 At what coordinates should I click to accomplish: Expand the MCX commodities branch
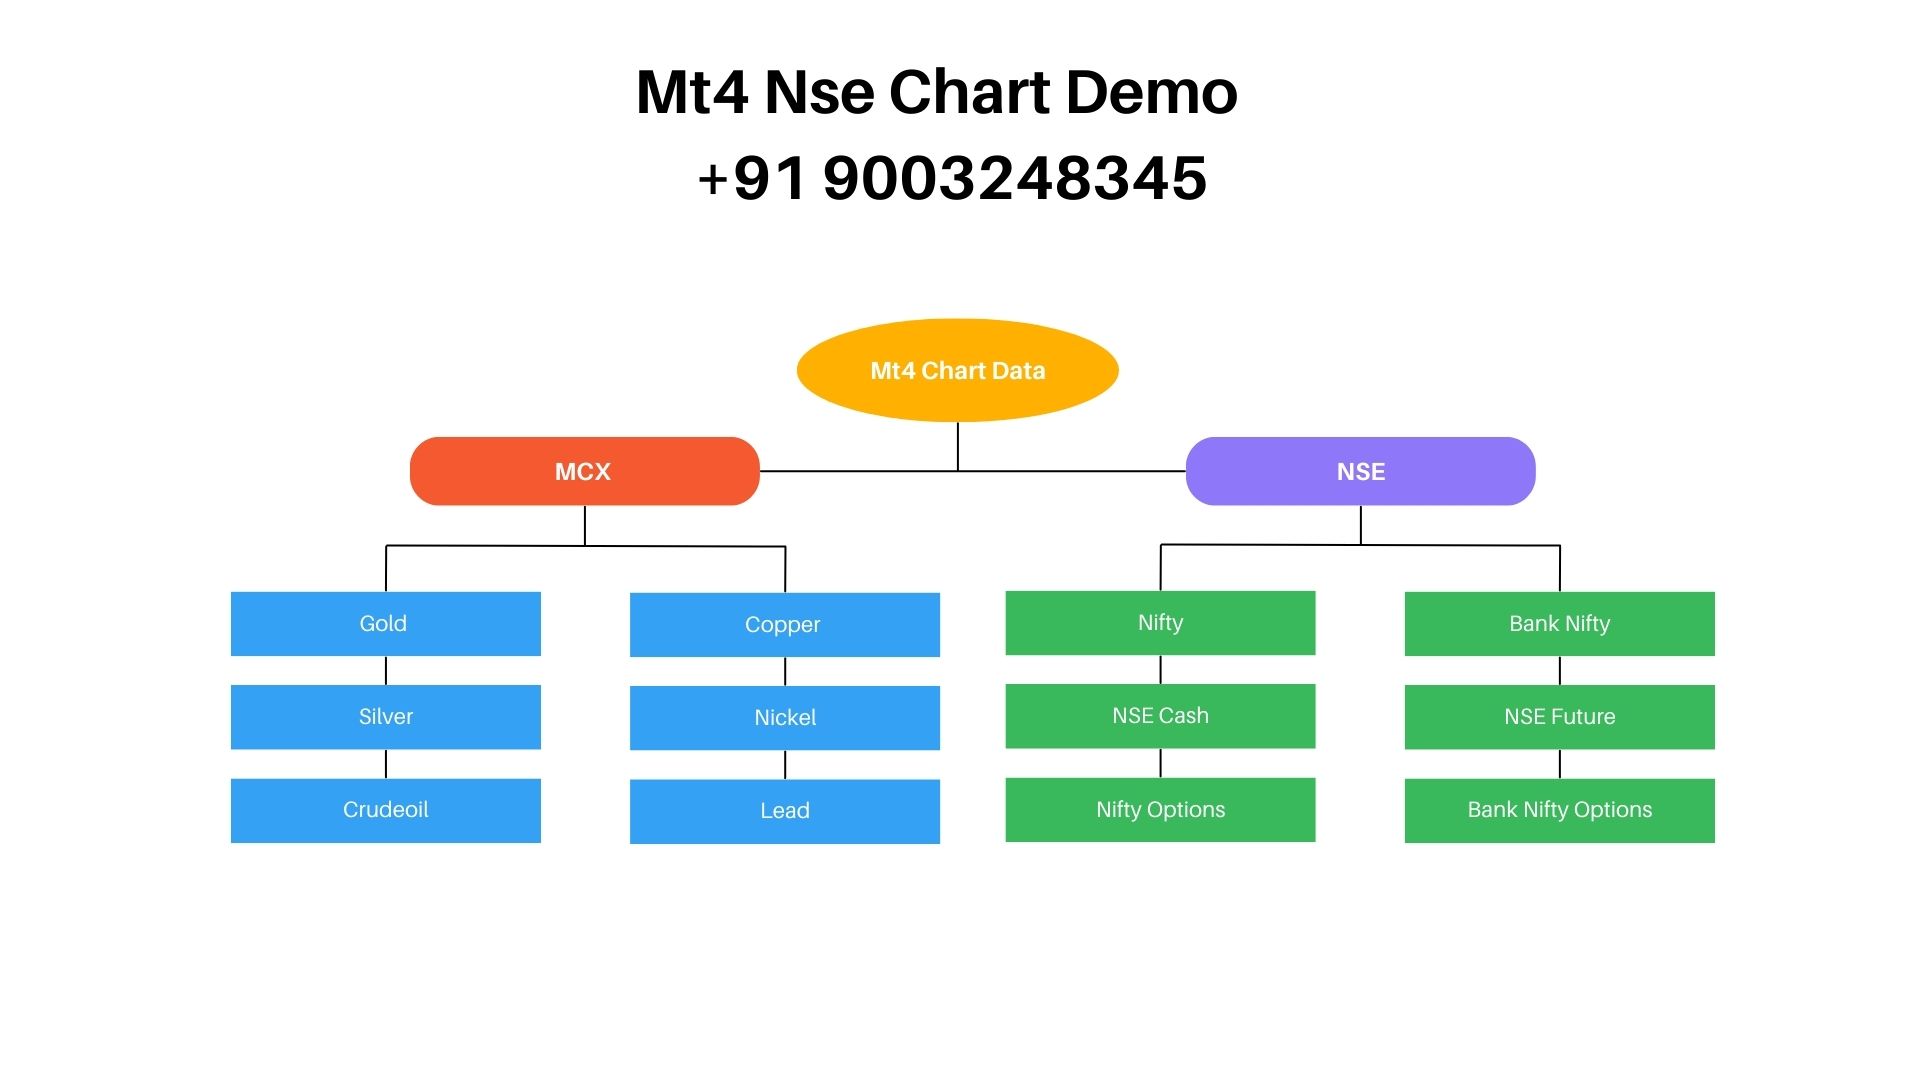(x=583, y=472)
